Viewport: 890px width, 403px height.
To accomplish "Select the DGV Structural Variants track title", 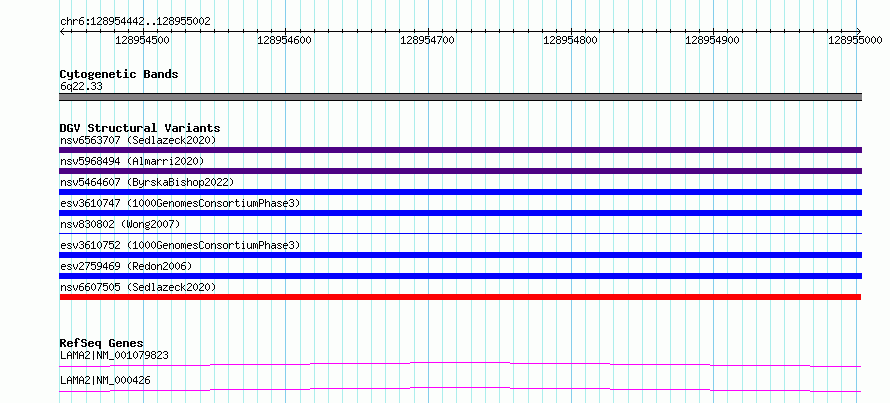I will (140, 128).
